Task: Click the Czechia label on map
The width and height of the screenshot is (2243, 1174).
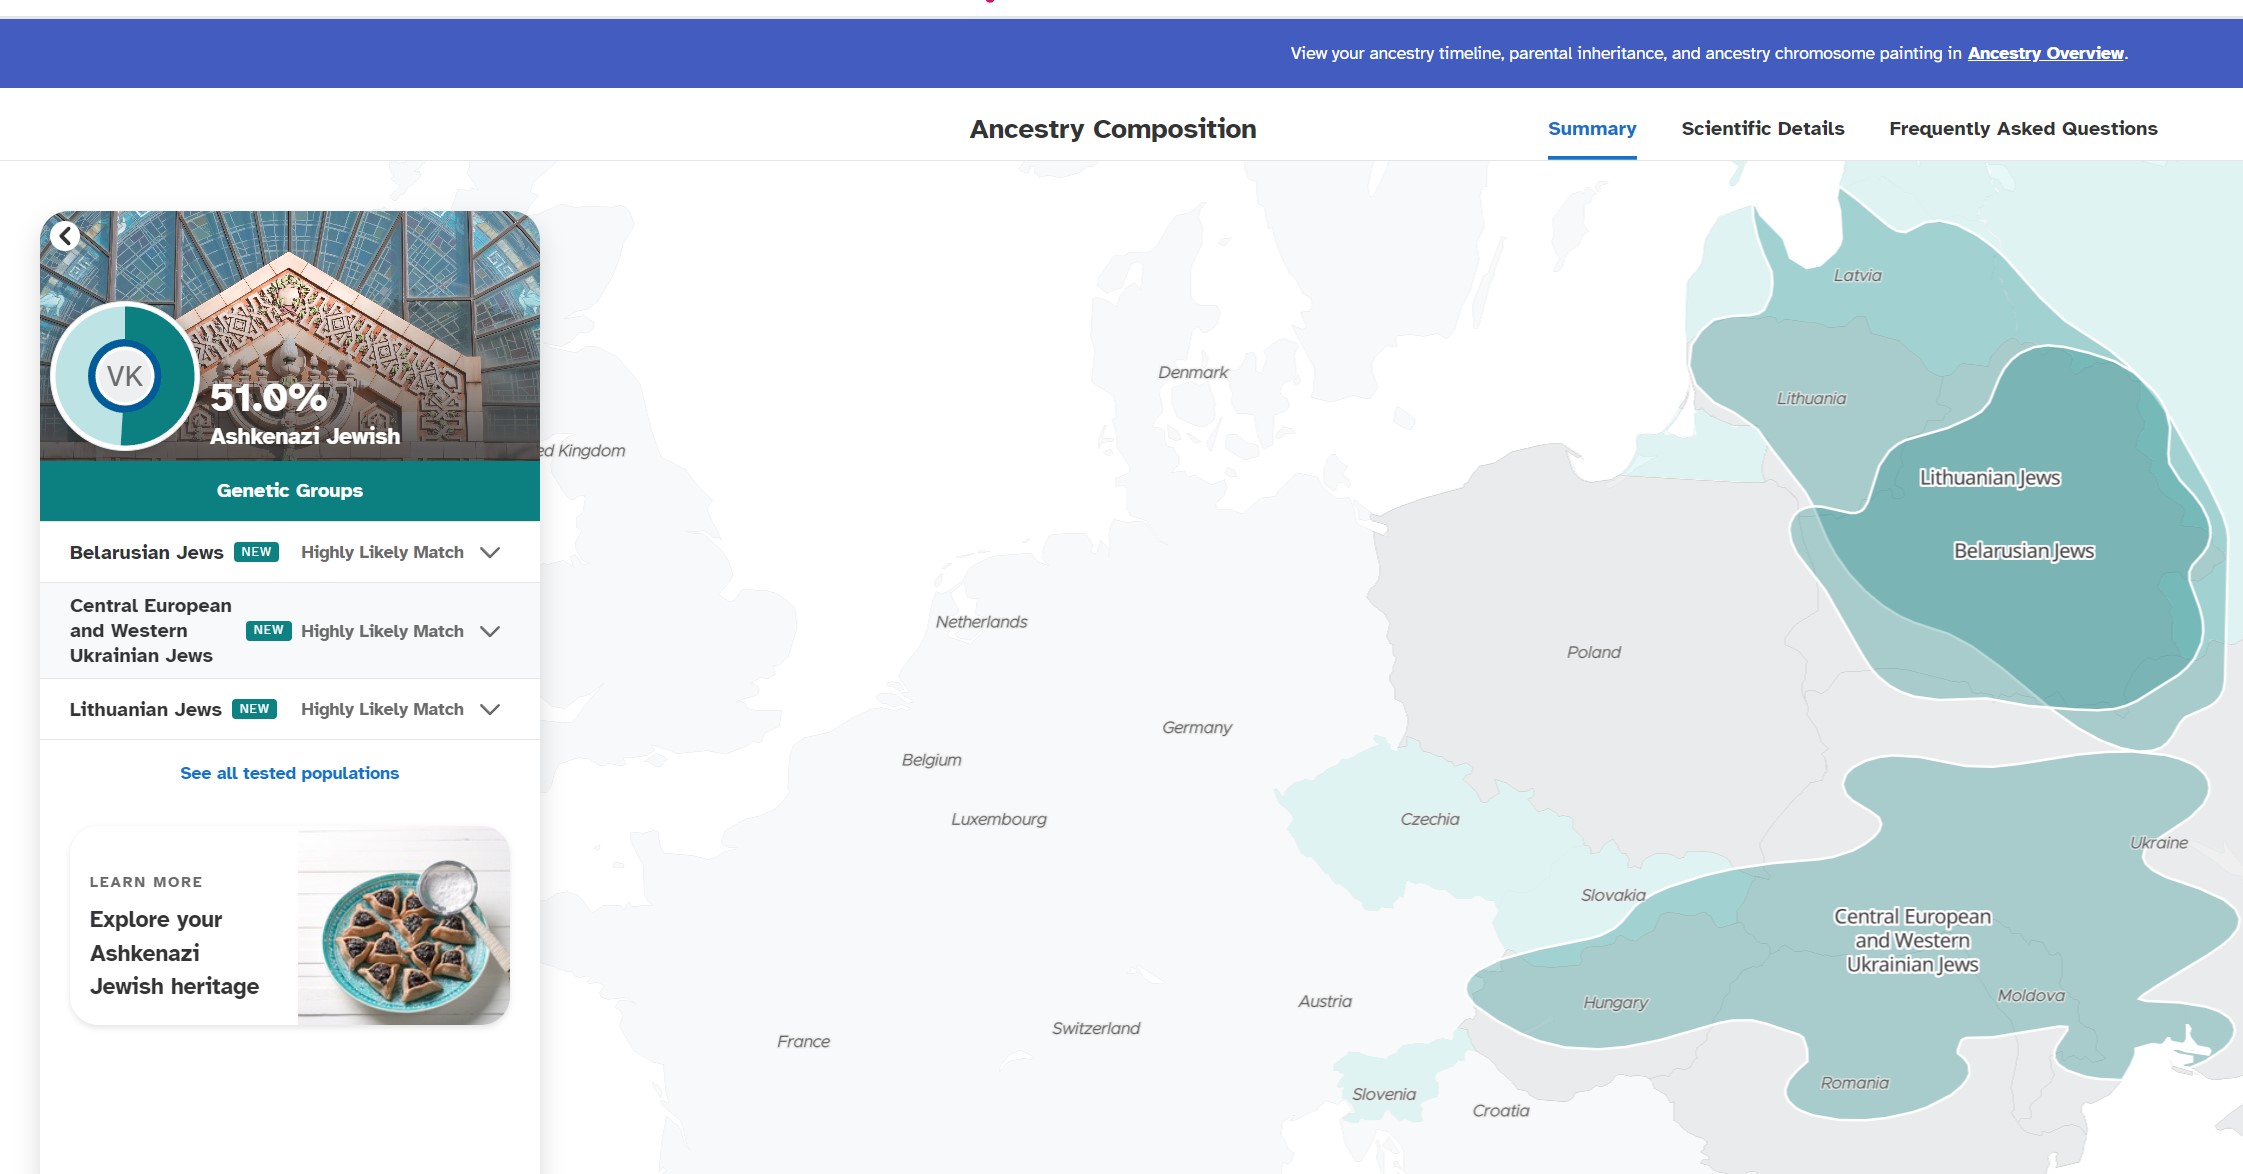Action: [1430, 819]
